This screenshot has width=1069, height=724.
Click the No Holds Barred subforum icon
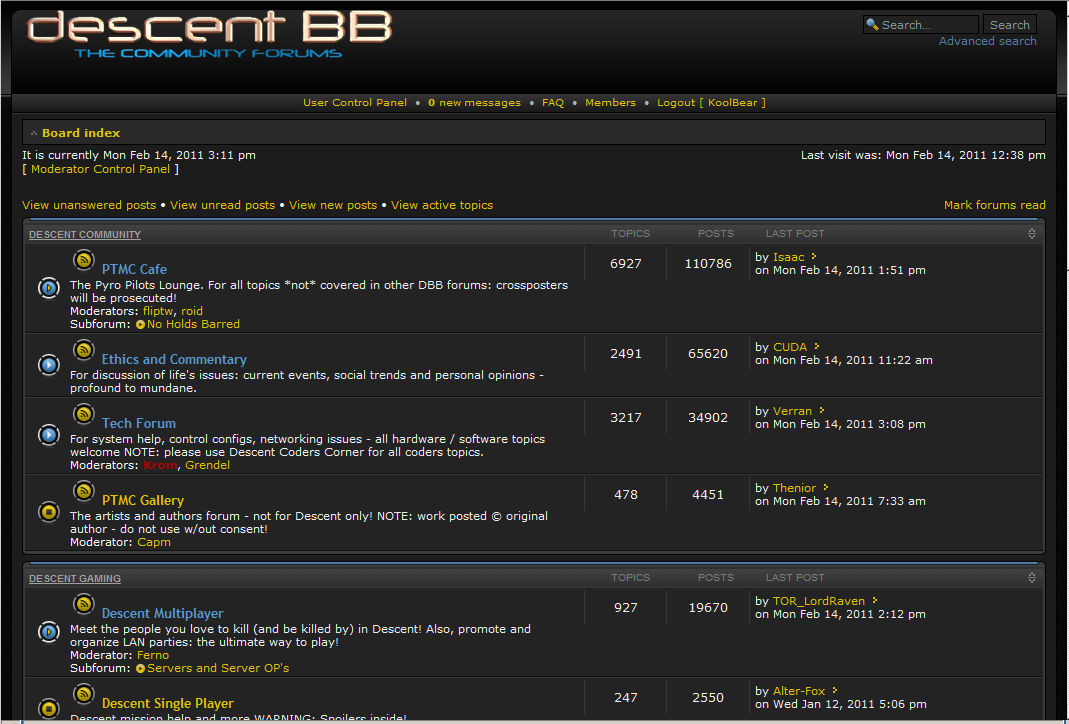click(x=140, y=325)
